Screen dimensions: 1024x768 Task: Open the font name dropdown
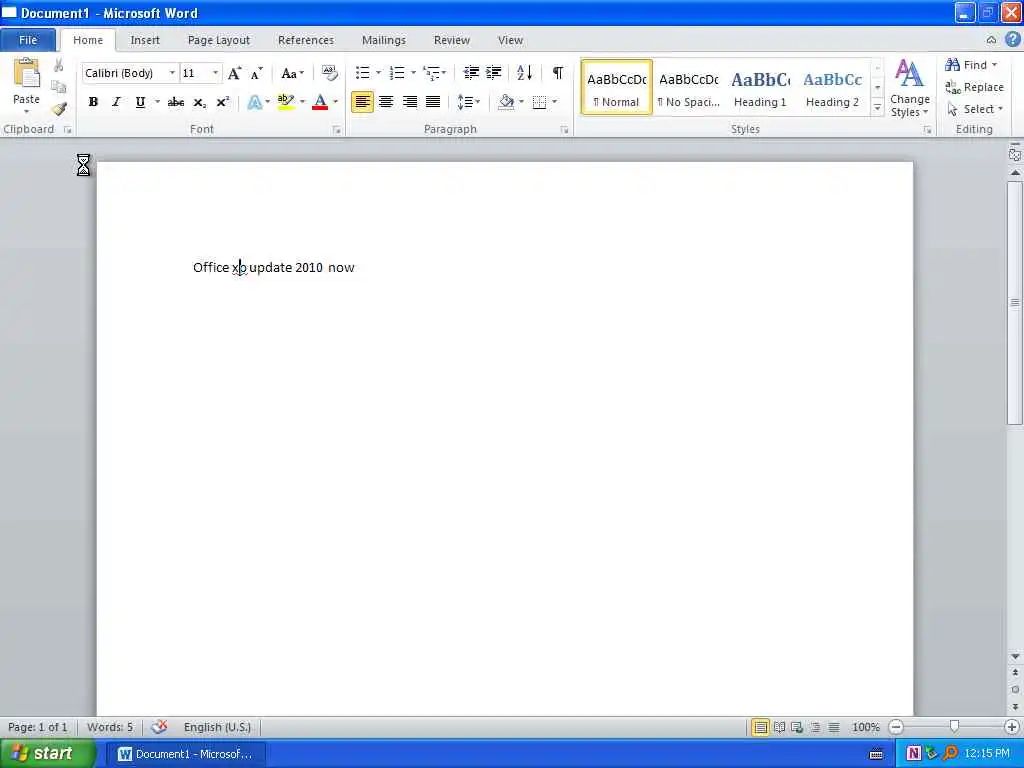point(172,73)
